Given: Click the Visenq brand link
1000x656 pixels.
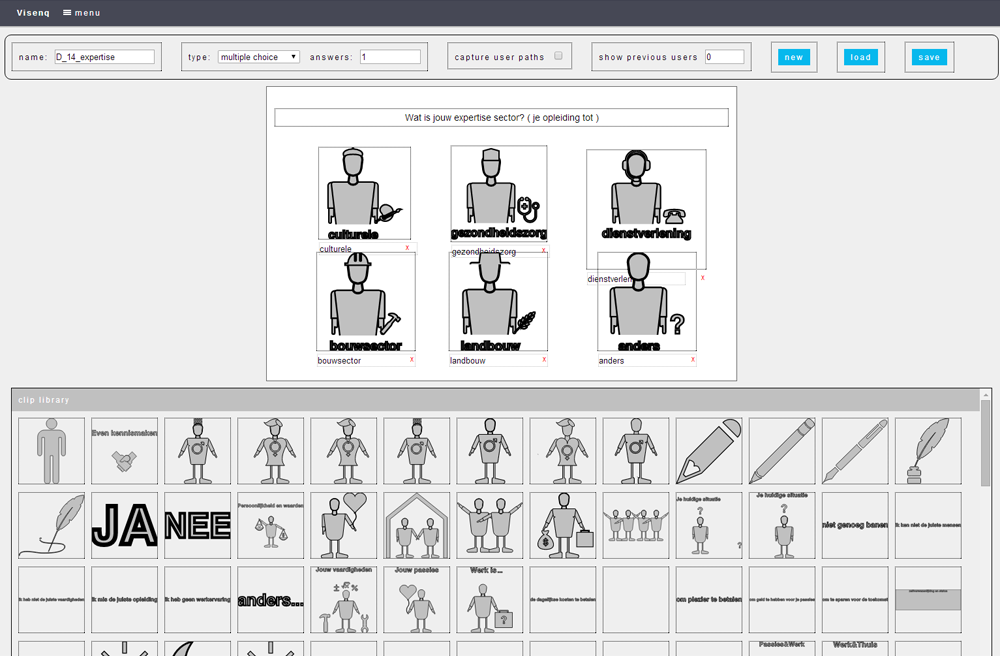Looking at the screenshot, I should [33, 13].
